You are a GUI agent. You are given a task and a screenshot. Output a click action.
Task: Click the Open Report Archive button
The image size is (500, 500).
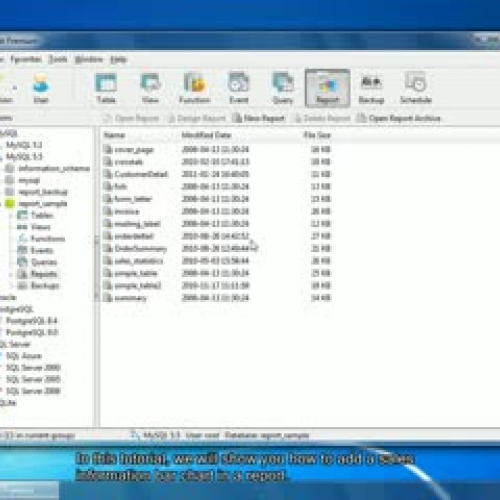(399, 118)
